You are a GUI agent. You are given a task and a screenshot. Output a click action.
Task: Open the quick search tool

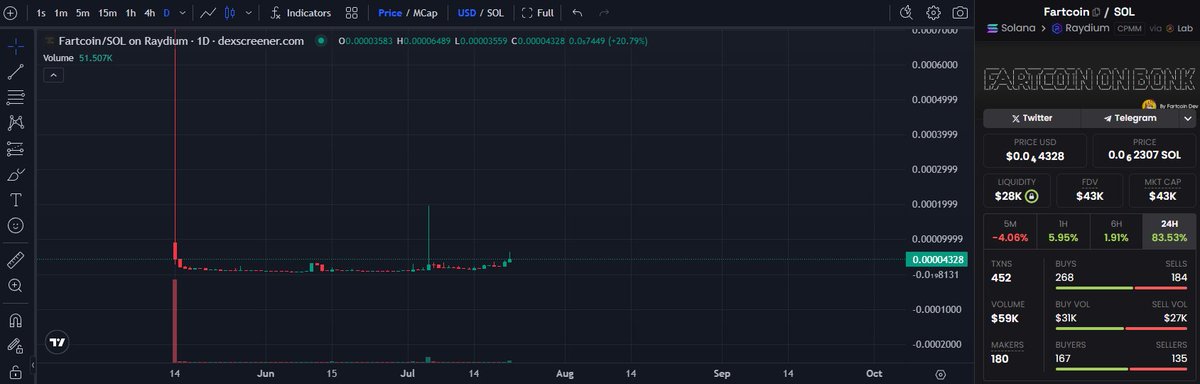tap(906, 13)
